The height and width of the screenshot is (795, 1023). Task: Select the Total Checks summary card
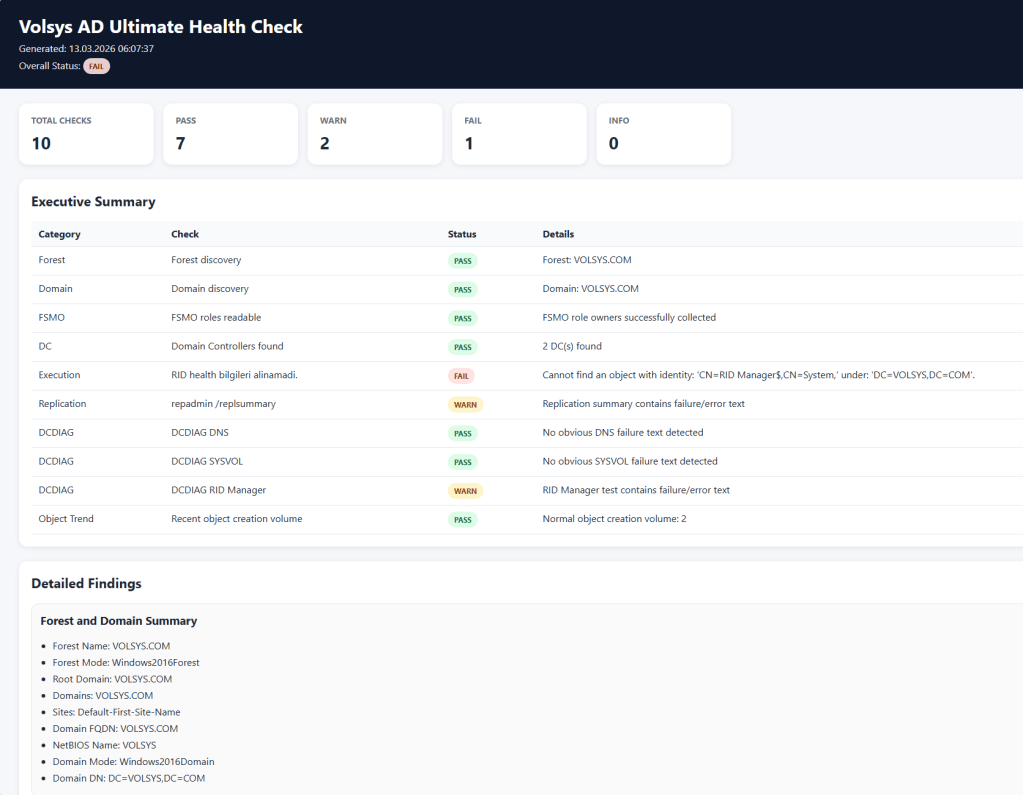[x=86, y=133]
